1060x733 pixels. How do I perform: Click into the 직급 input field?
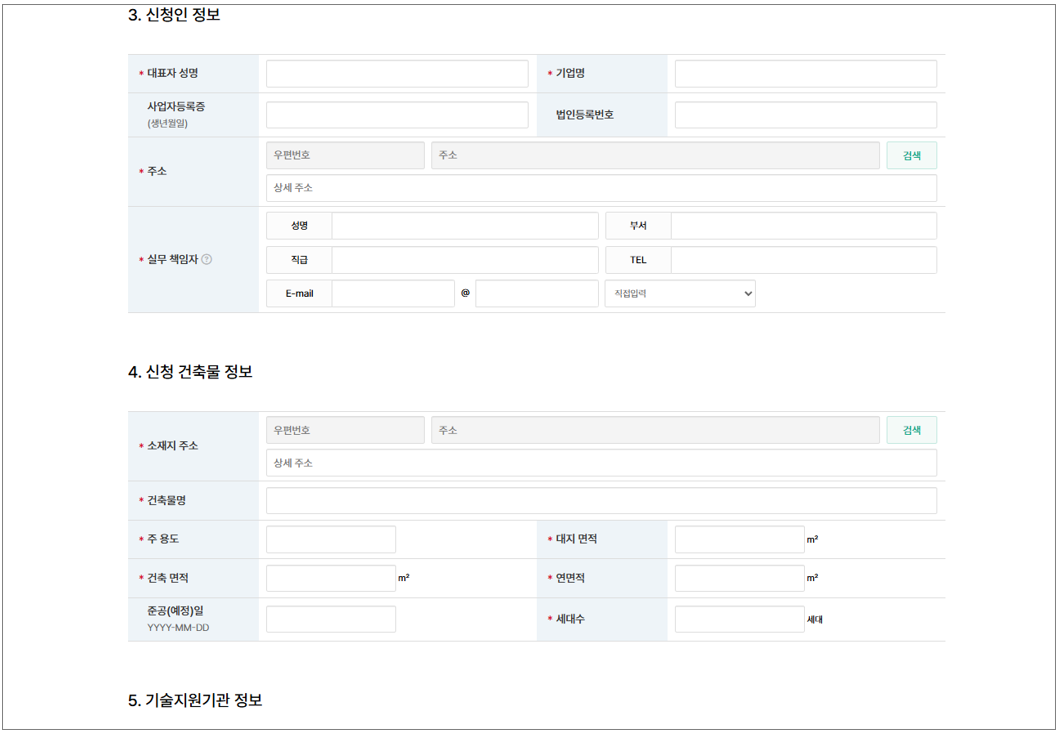(464, 260)
